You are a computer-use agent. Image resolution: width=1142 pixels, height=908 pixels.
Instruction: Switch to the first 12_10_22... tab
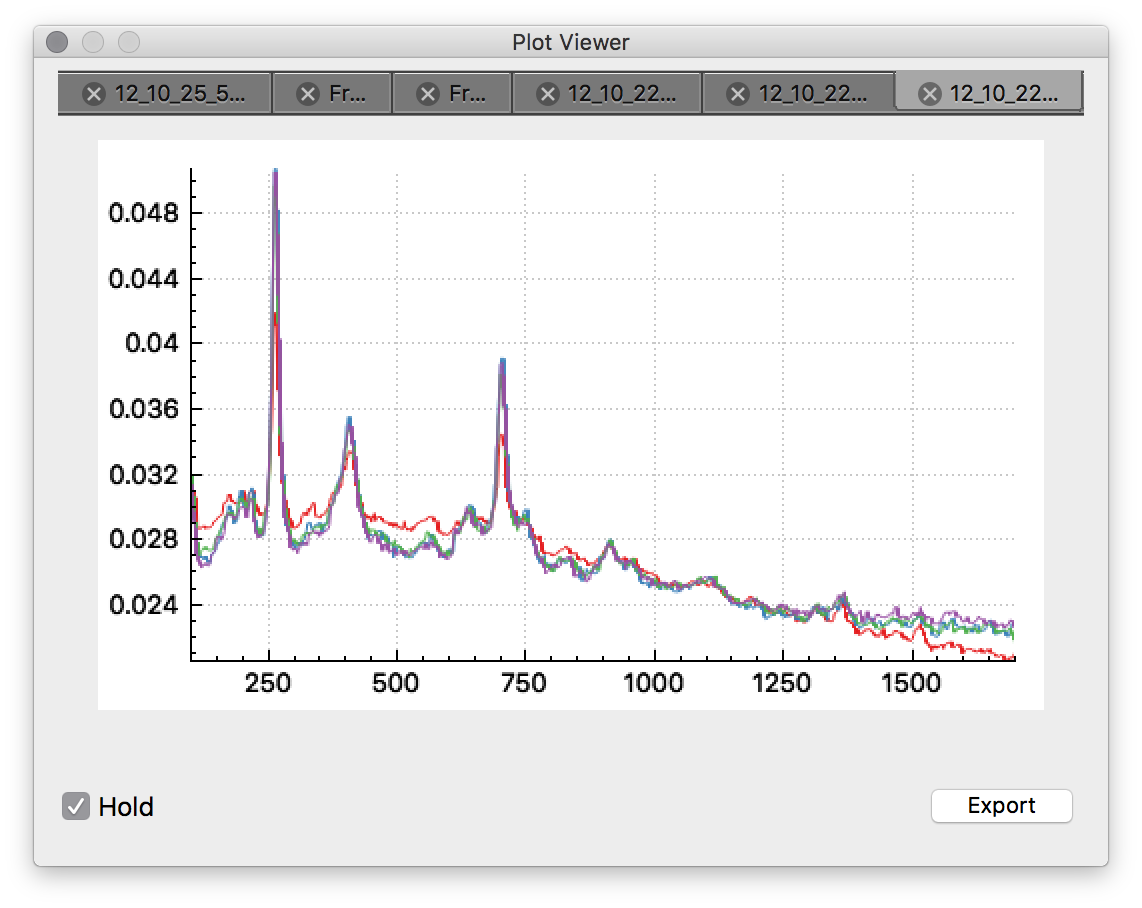pyautogui.click(x=621, y=94)
